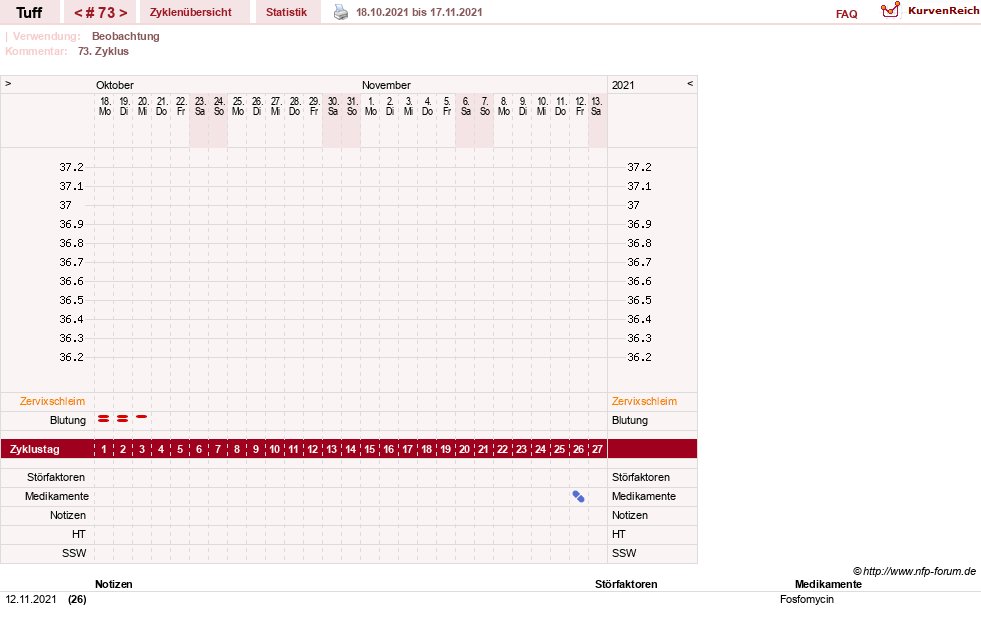Select date column 13. Sa
This screenshot has width=981, height=623.
click(596, 106)
